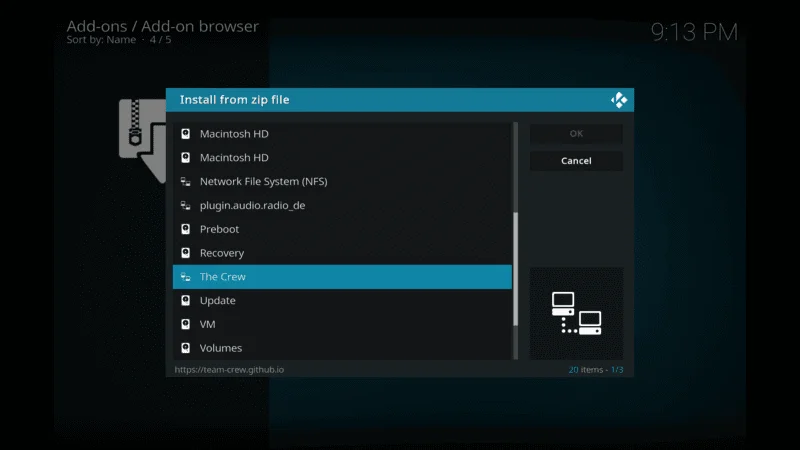This screenshot has height=450, width=800.
Task: Click the drive icon next to Volumes
Action: click(186, 348)
